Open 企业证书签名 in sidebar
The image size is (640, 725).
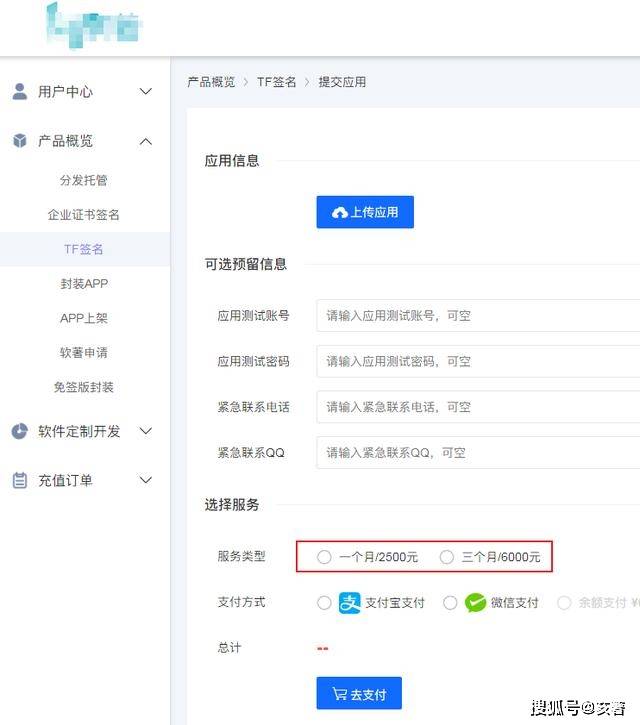(x=84, y=215)
